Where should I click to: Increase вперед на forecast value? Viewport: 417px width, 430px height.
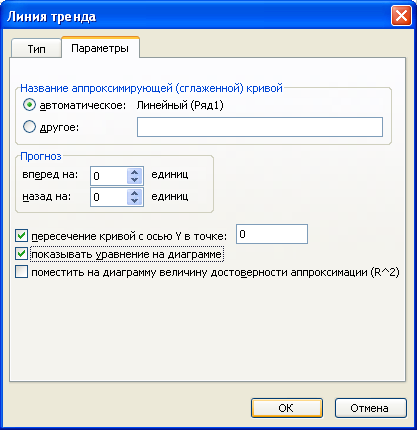[134, 172]
